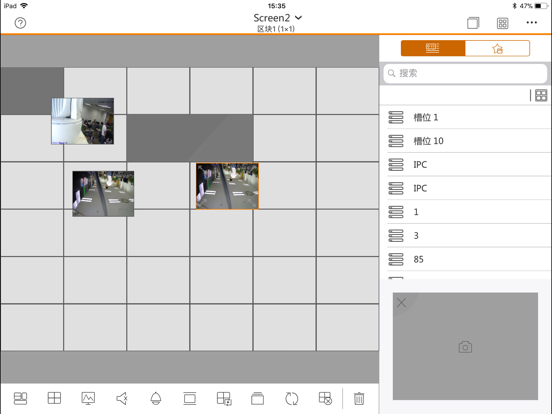Tap the trash delete icon

pyautogui.click(x=359, y=399)
